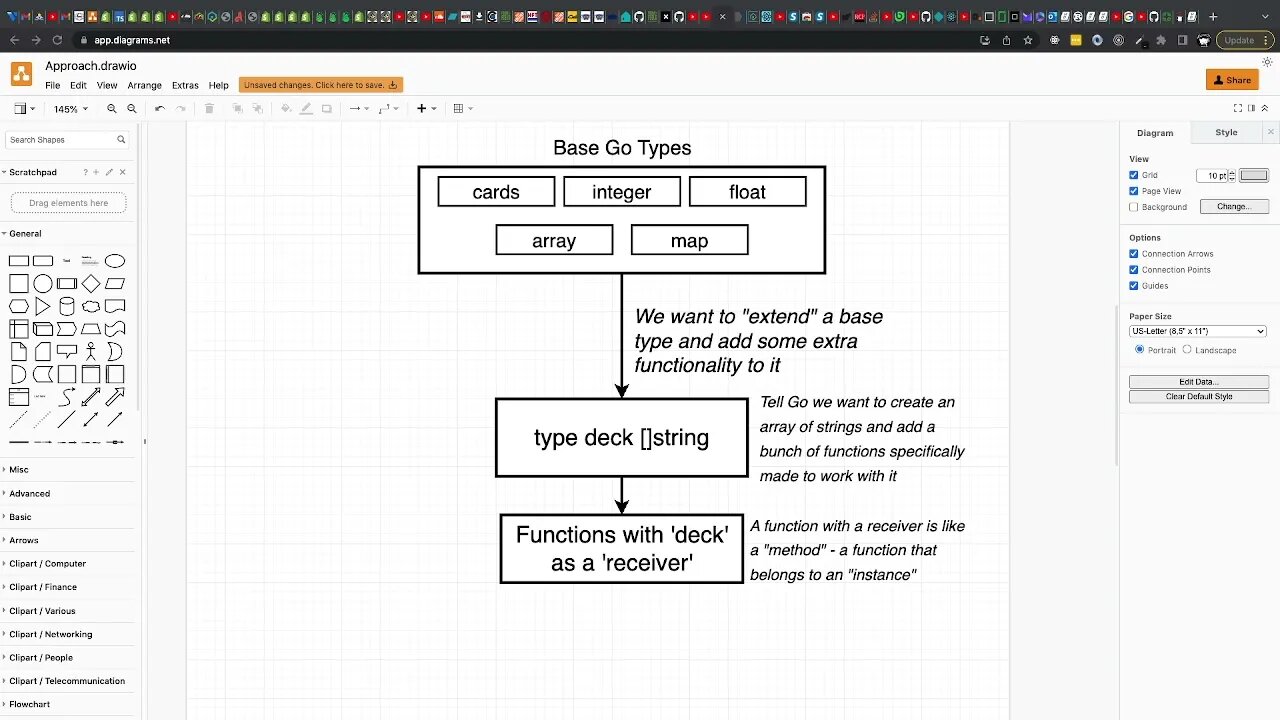
Task: Pick the diamond shape in General
Action: tap(91, 284)
